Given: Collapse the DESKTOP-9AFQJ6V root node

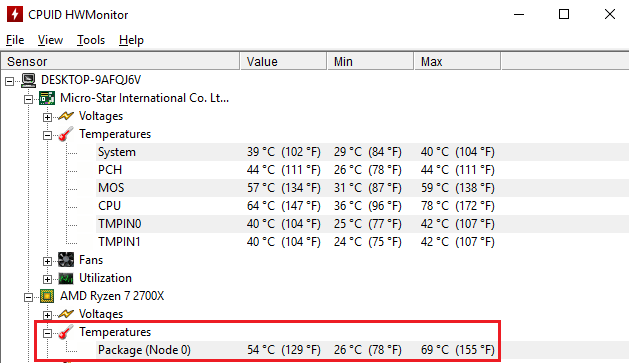Looking at the screenshot, I should click(x=9, y=81).
